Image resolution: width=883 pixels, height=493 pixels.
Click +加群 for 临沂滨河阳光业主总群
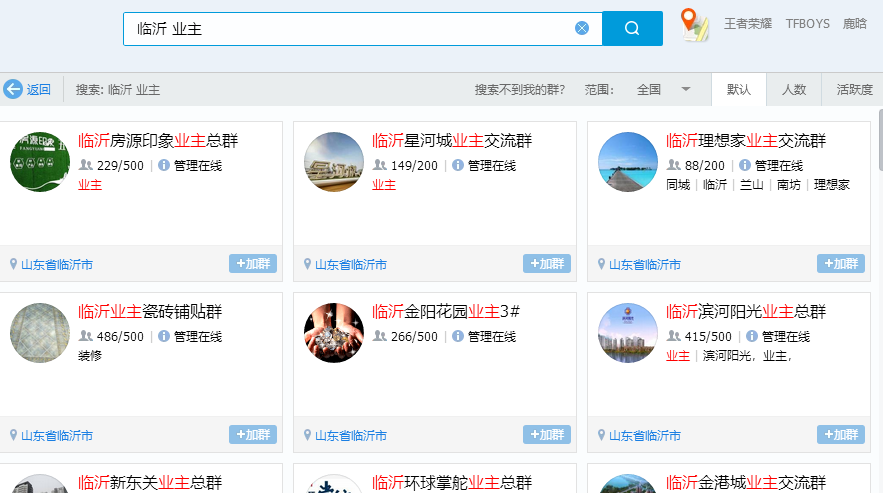841,434
